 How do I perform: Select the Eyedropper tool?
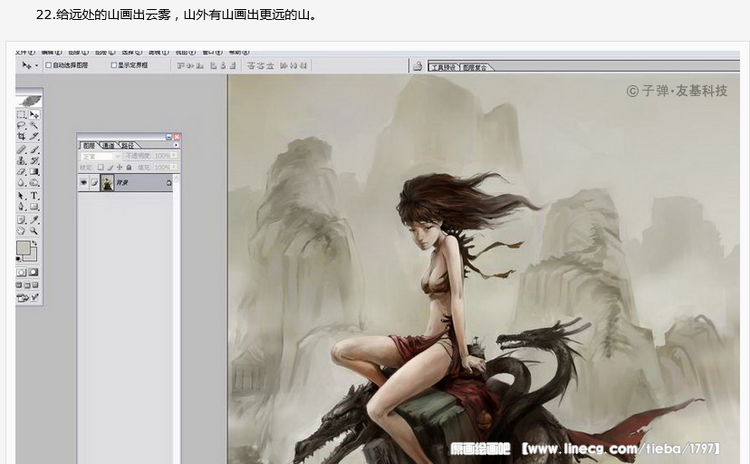[34, 220]
